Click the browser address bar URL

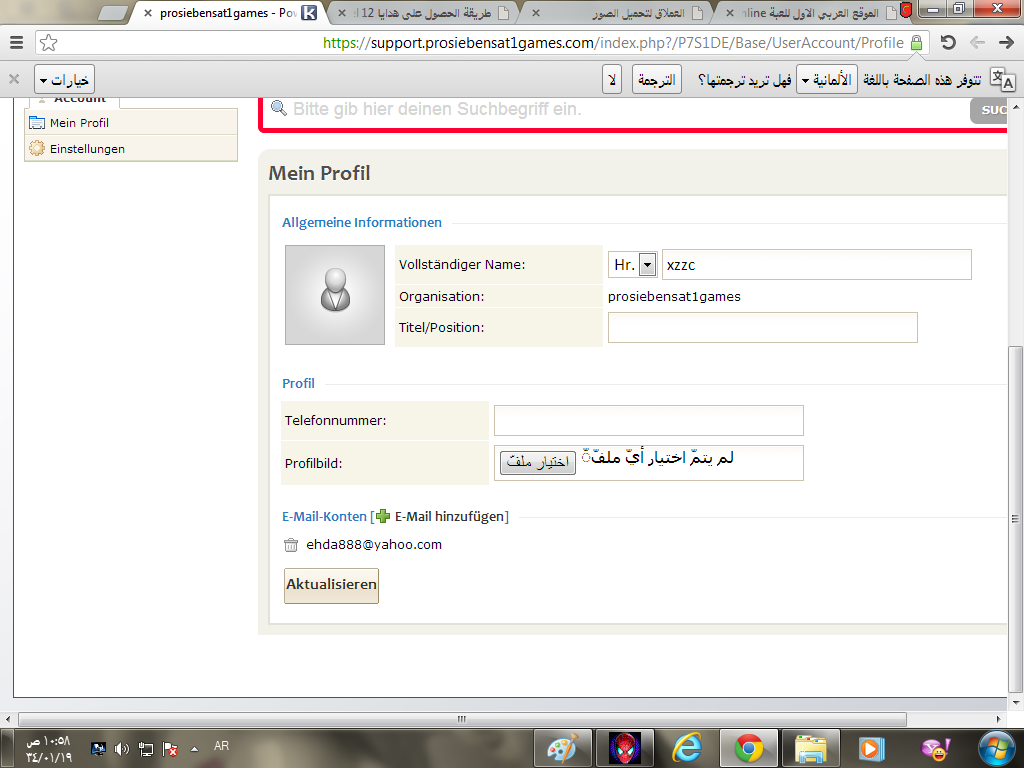[x=613, y=43]
